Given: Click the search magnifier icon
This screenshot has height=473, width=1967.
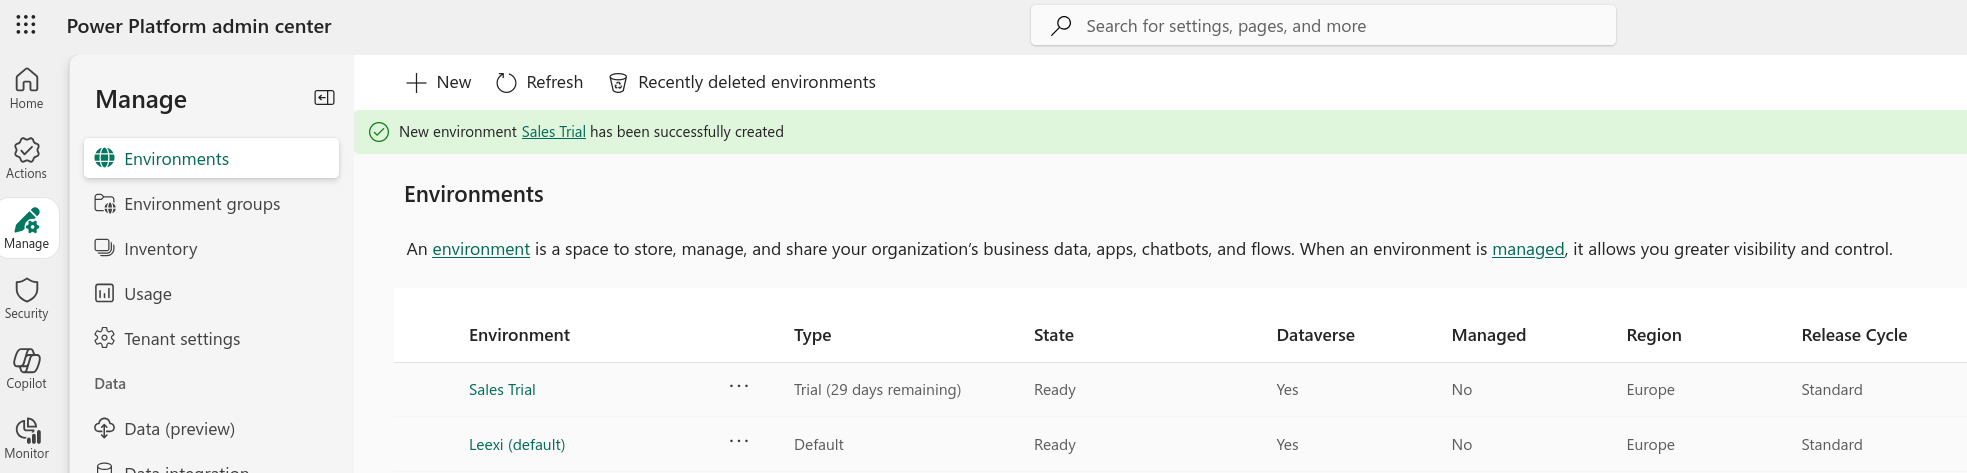Looking at the screenshot, I should pyautogui.click(x=1061, y=25).
